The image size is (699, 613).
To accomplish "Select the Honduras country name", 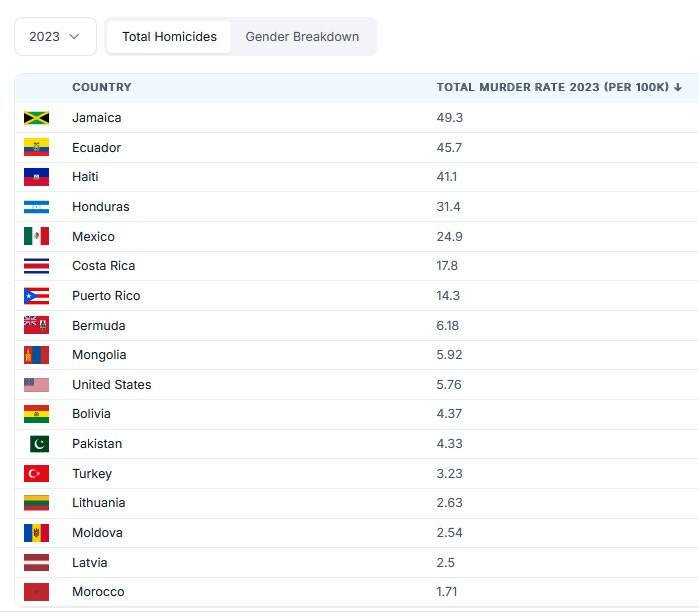I will (x=101, y=207).
